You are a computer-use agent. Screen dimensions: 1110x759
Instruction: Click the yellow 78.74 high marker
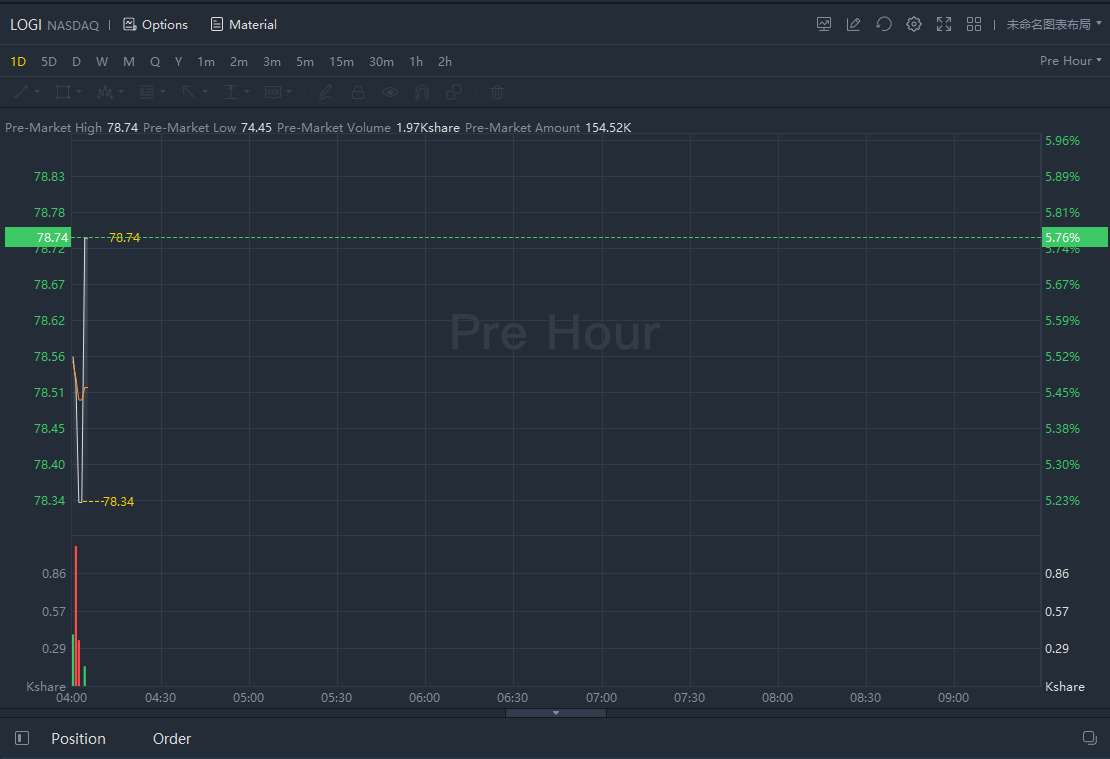[125, 238]
